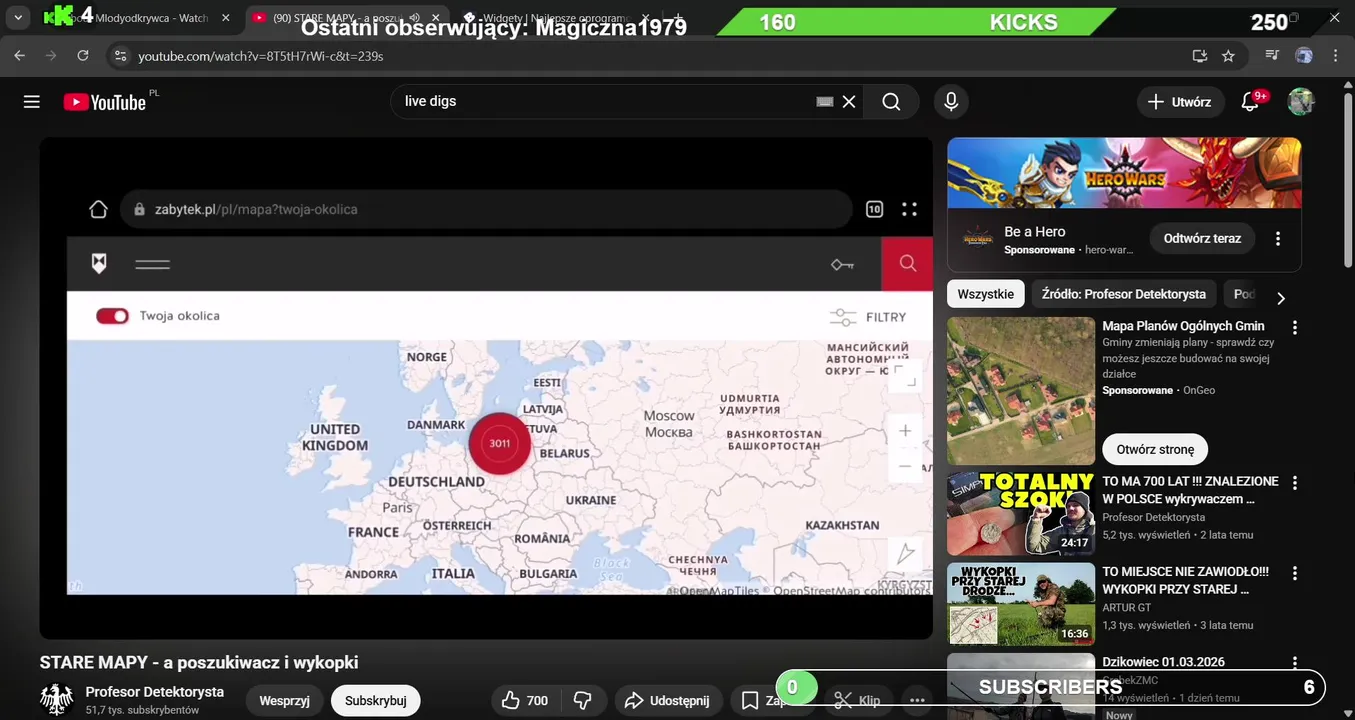The image size is (1355, 720).
Task: Open the 'Dzikowiec 01.03.2026' video title
Action: point(1163,662)
